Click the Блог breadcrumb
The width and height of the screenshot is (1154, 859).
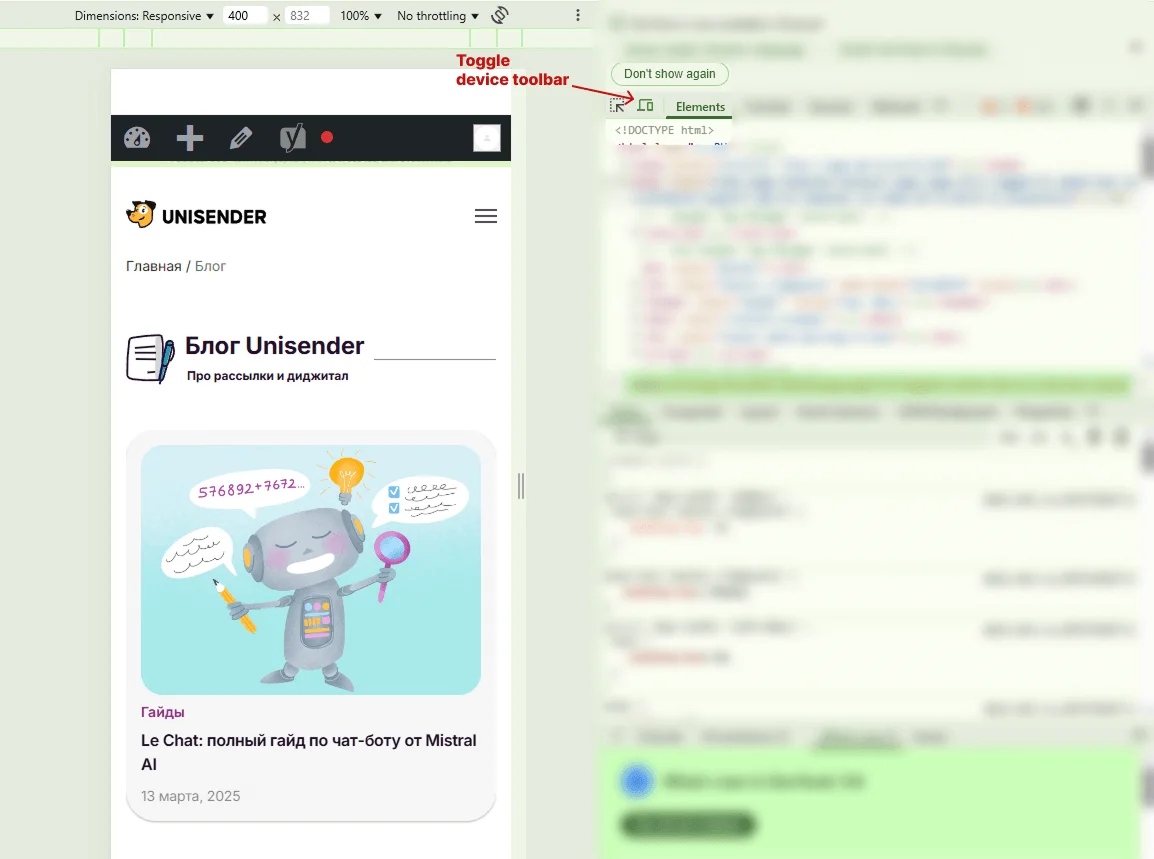pyautogui.click(x=210, y=266)
